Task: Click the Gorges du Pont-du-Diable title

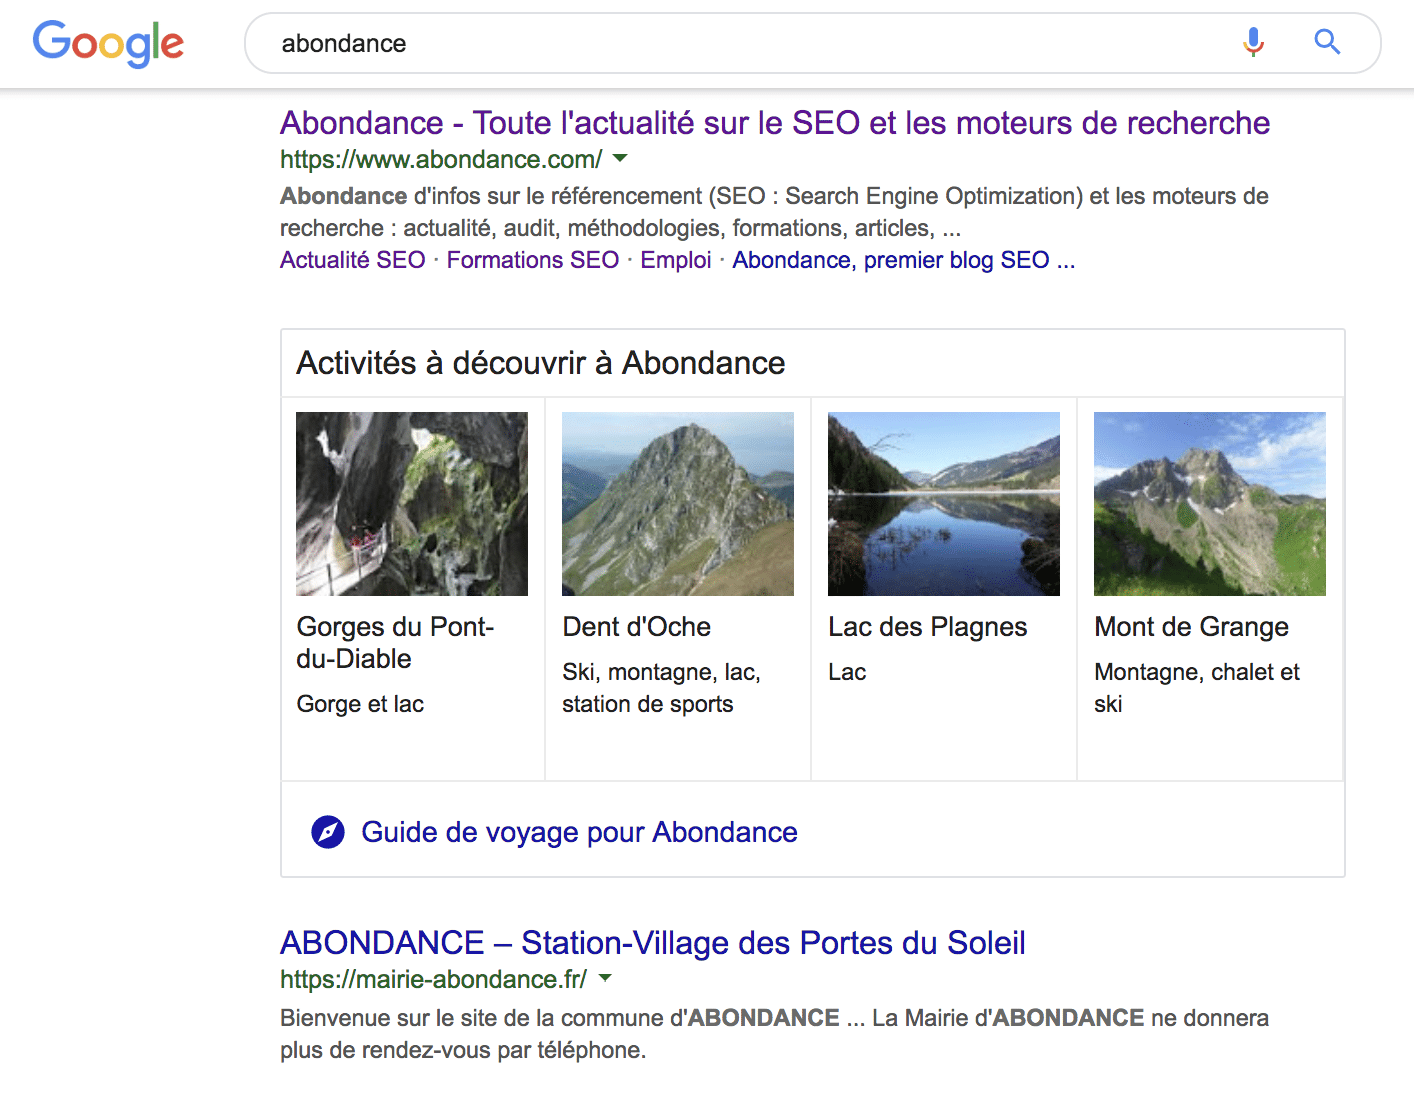Action: click(395, 643)
